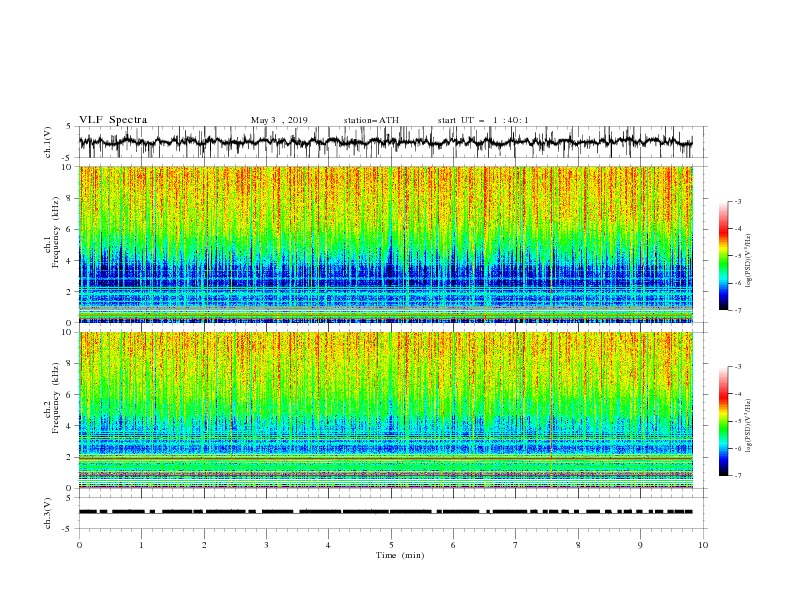This screenshot has height=612, width=792.
Task: Click the ch.2 spectrogram panel
Action: [386, 410]
